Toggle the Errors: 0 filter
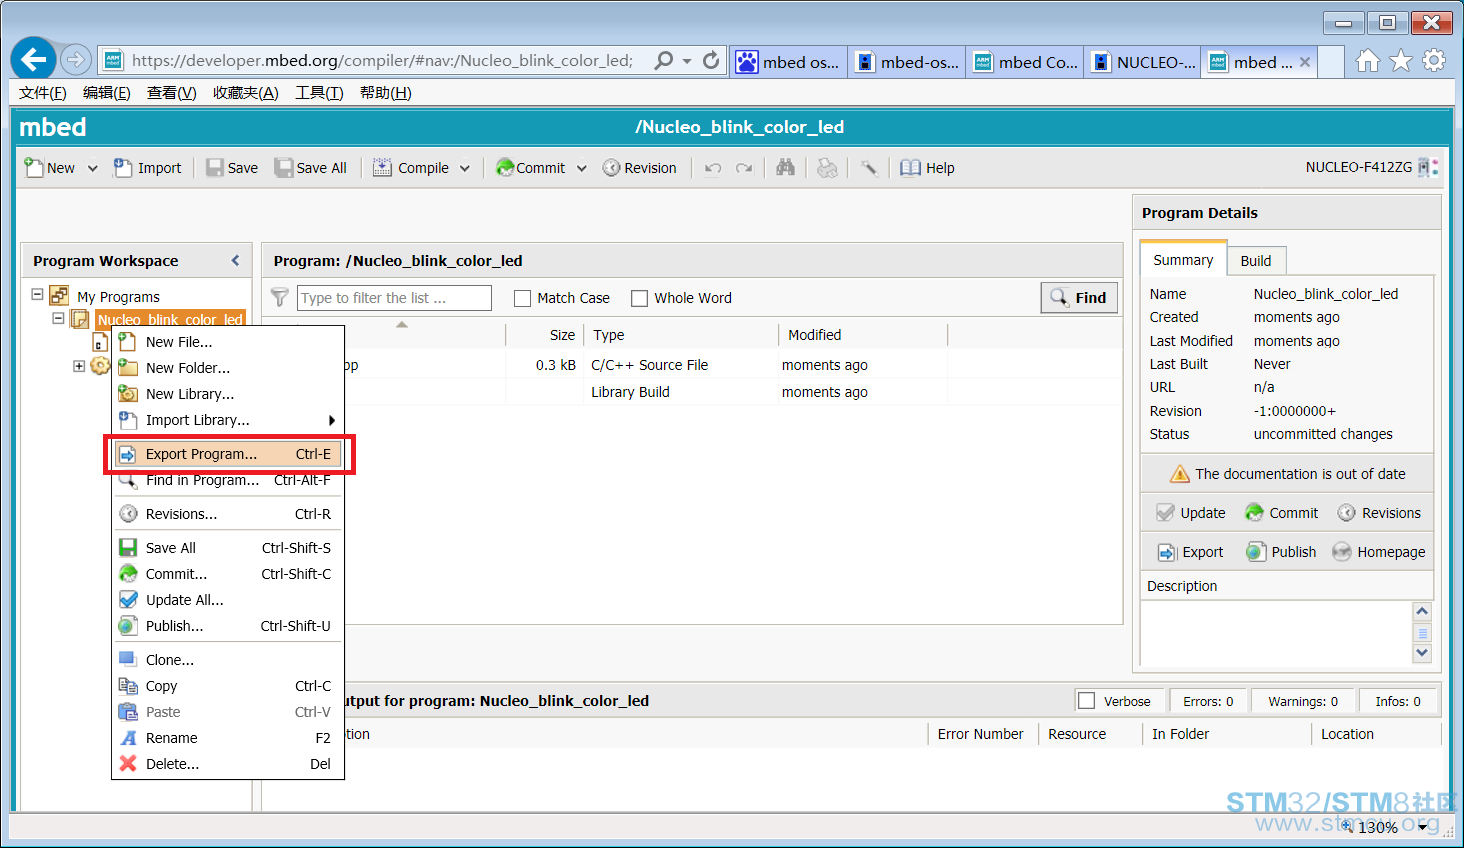 pyautogui.click(x=1208, y=701)
